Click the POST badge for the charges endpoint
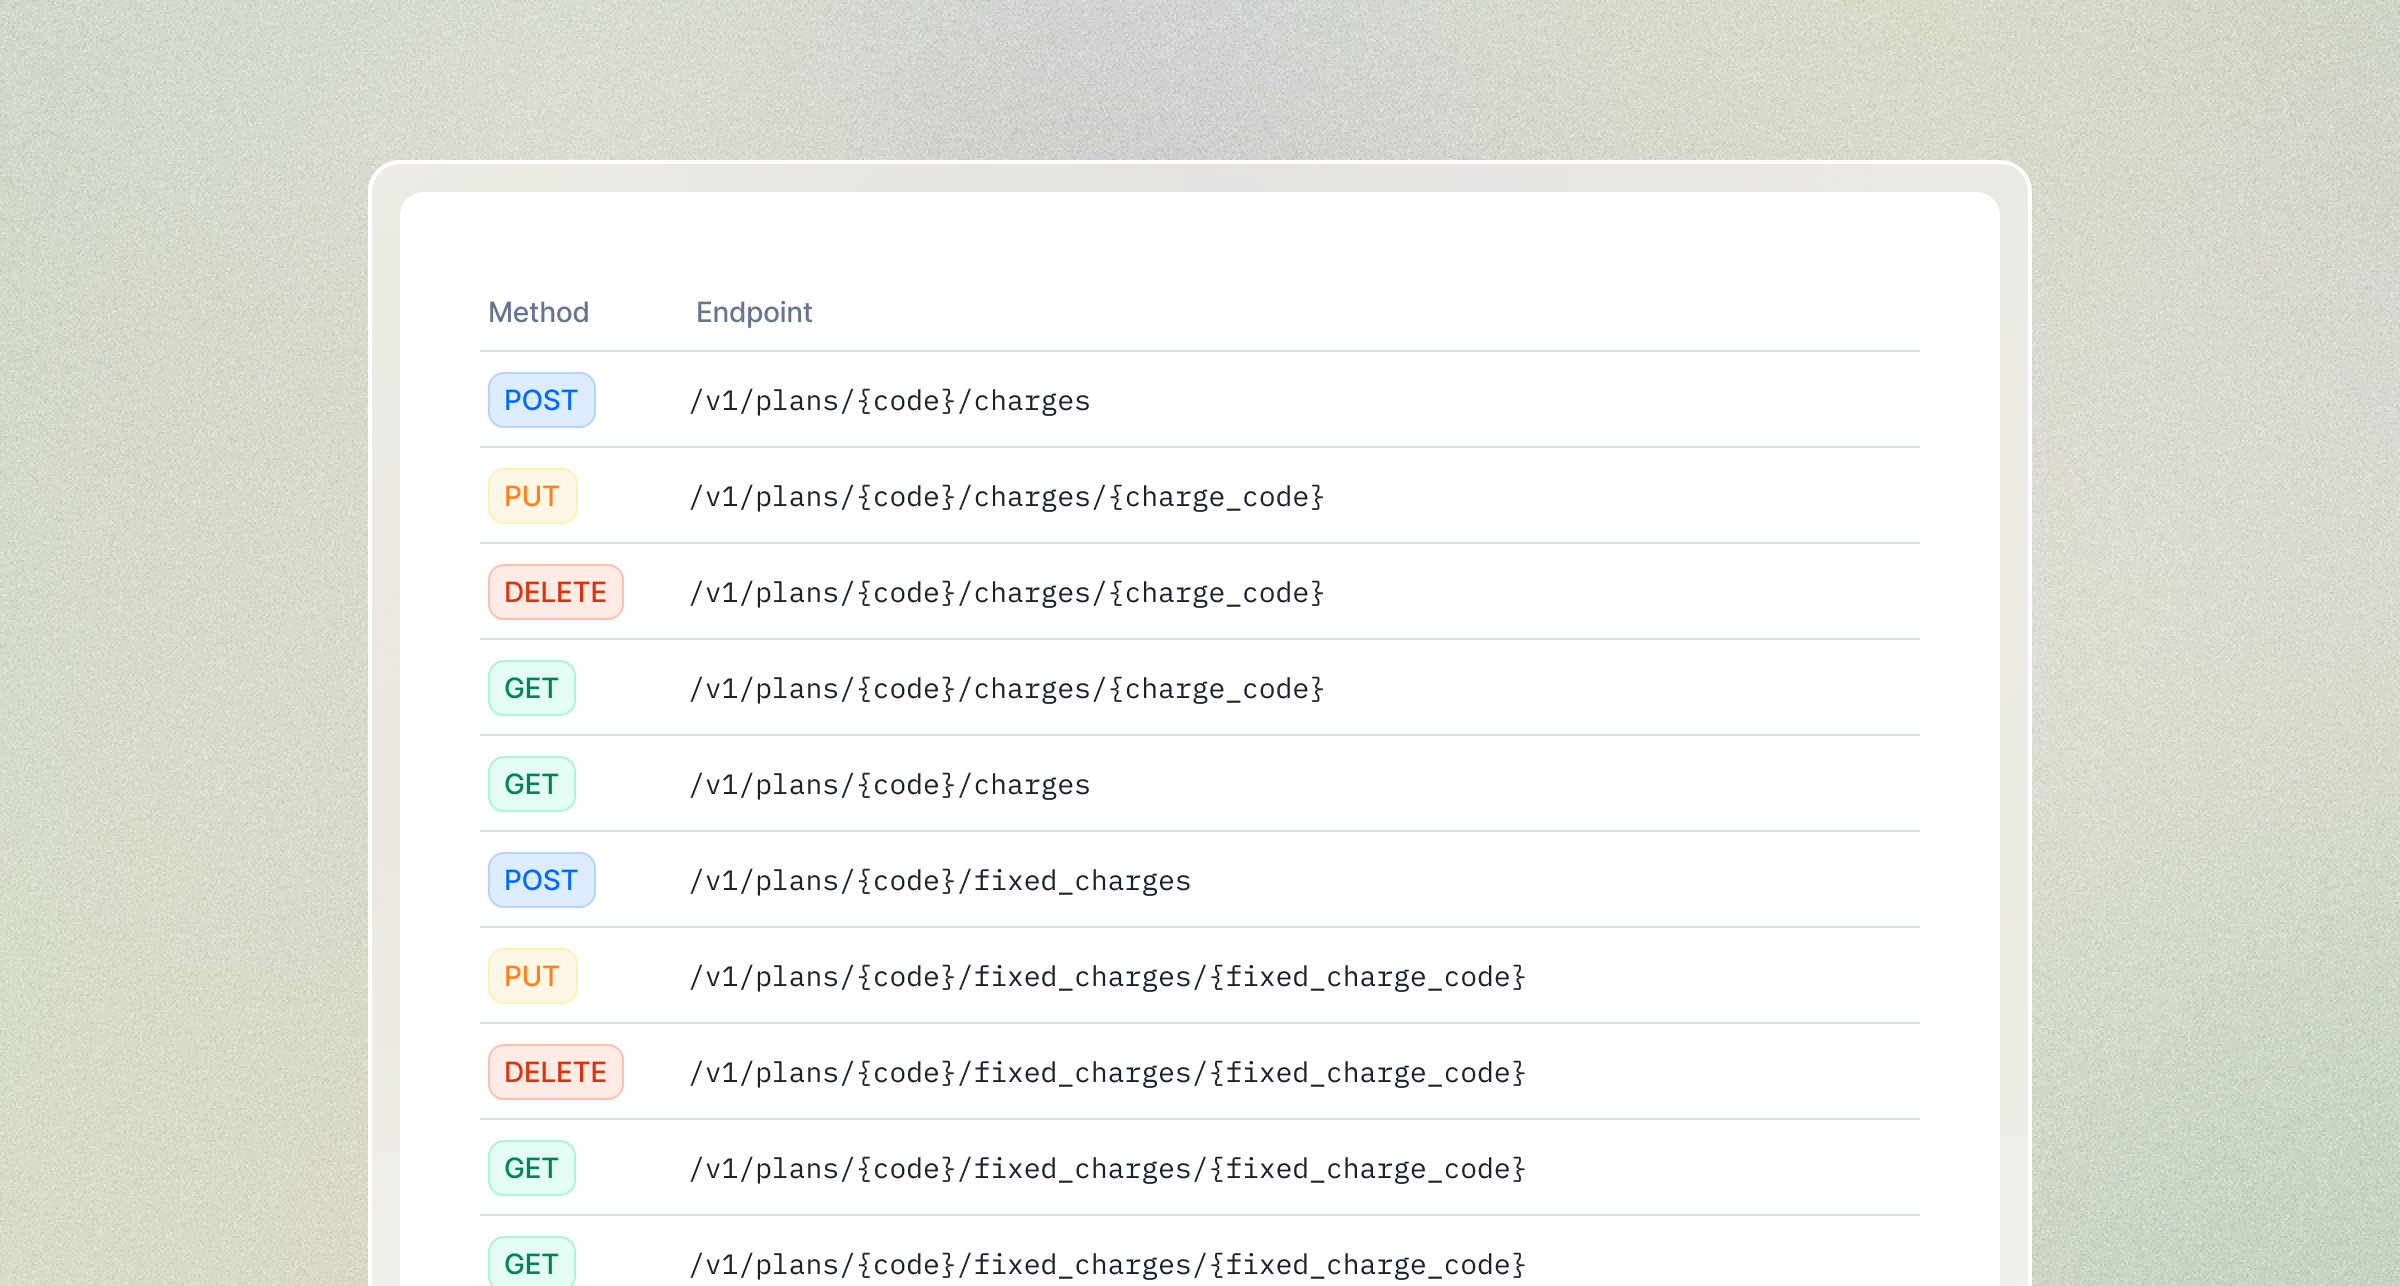This screenshot has width=2400, height=1286. [x=541, y=400]
